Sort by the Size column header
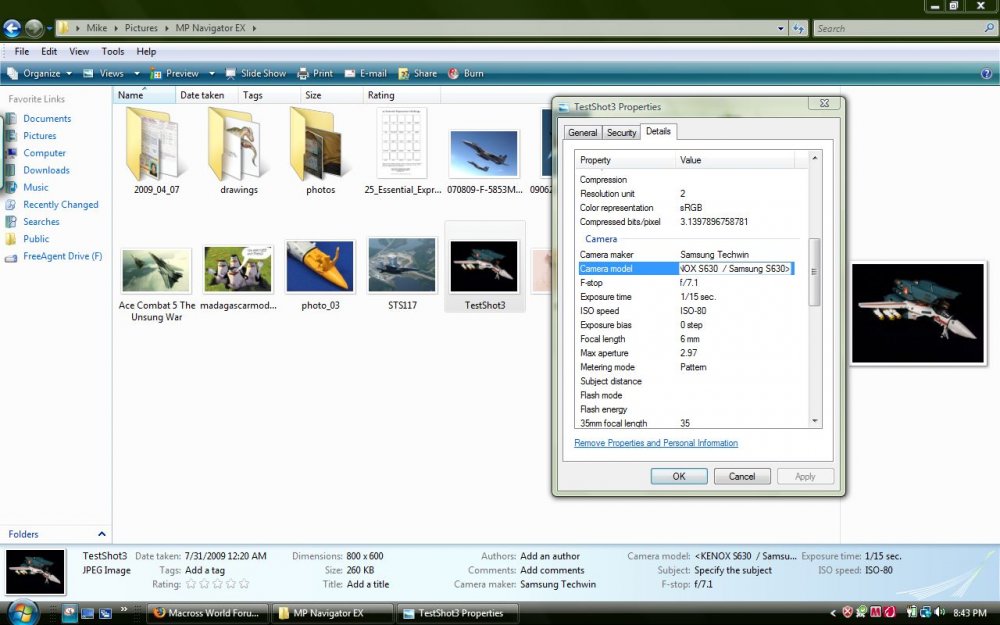This screenshot has width=1000, height=625. (332, 95)
